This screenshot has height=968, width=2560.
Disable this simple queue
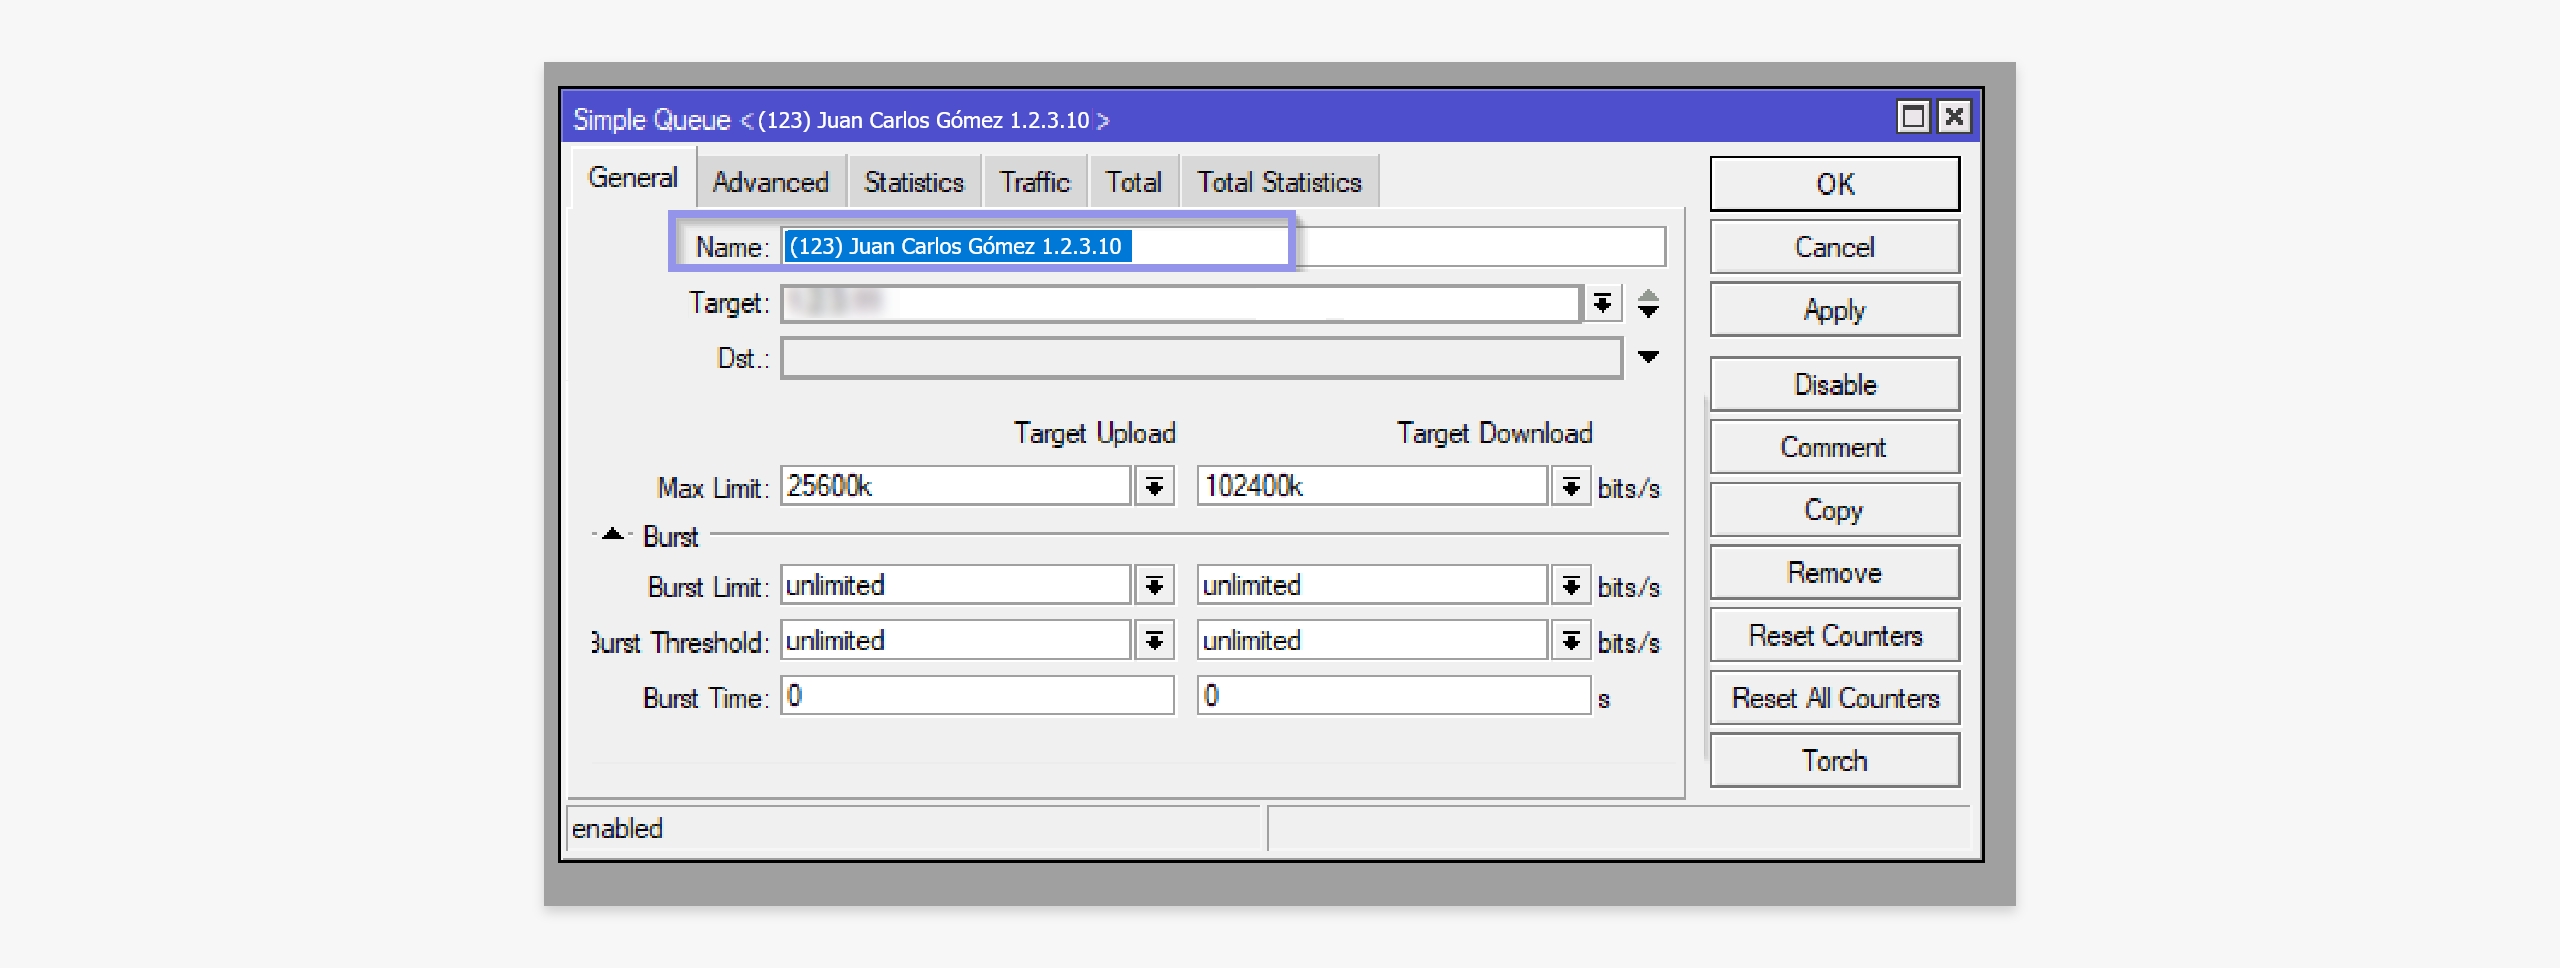1834,385
